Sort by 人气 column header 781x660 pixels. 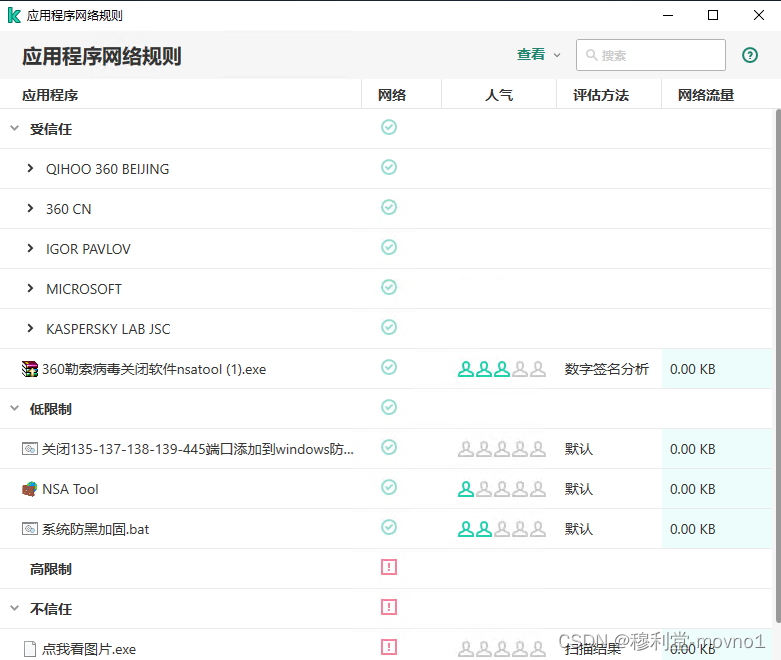(x=499, y=95)
